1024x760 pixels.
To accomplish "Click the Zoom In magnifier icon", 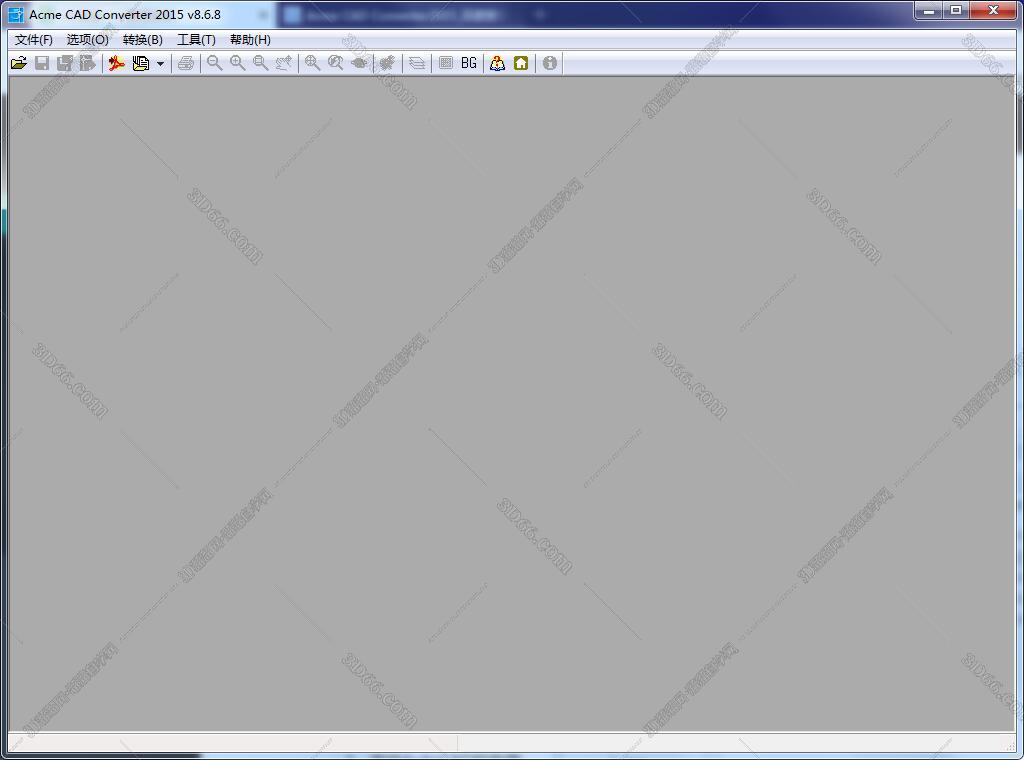I will point(238,63).
